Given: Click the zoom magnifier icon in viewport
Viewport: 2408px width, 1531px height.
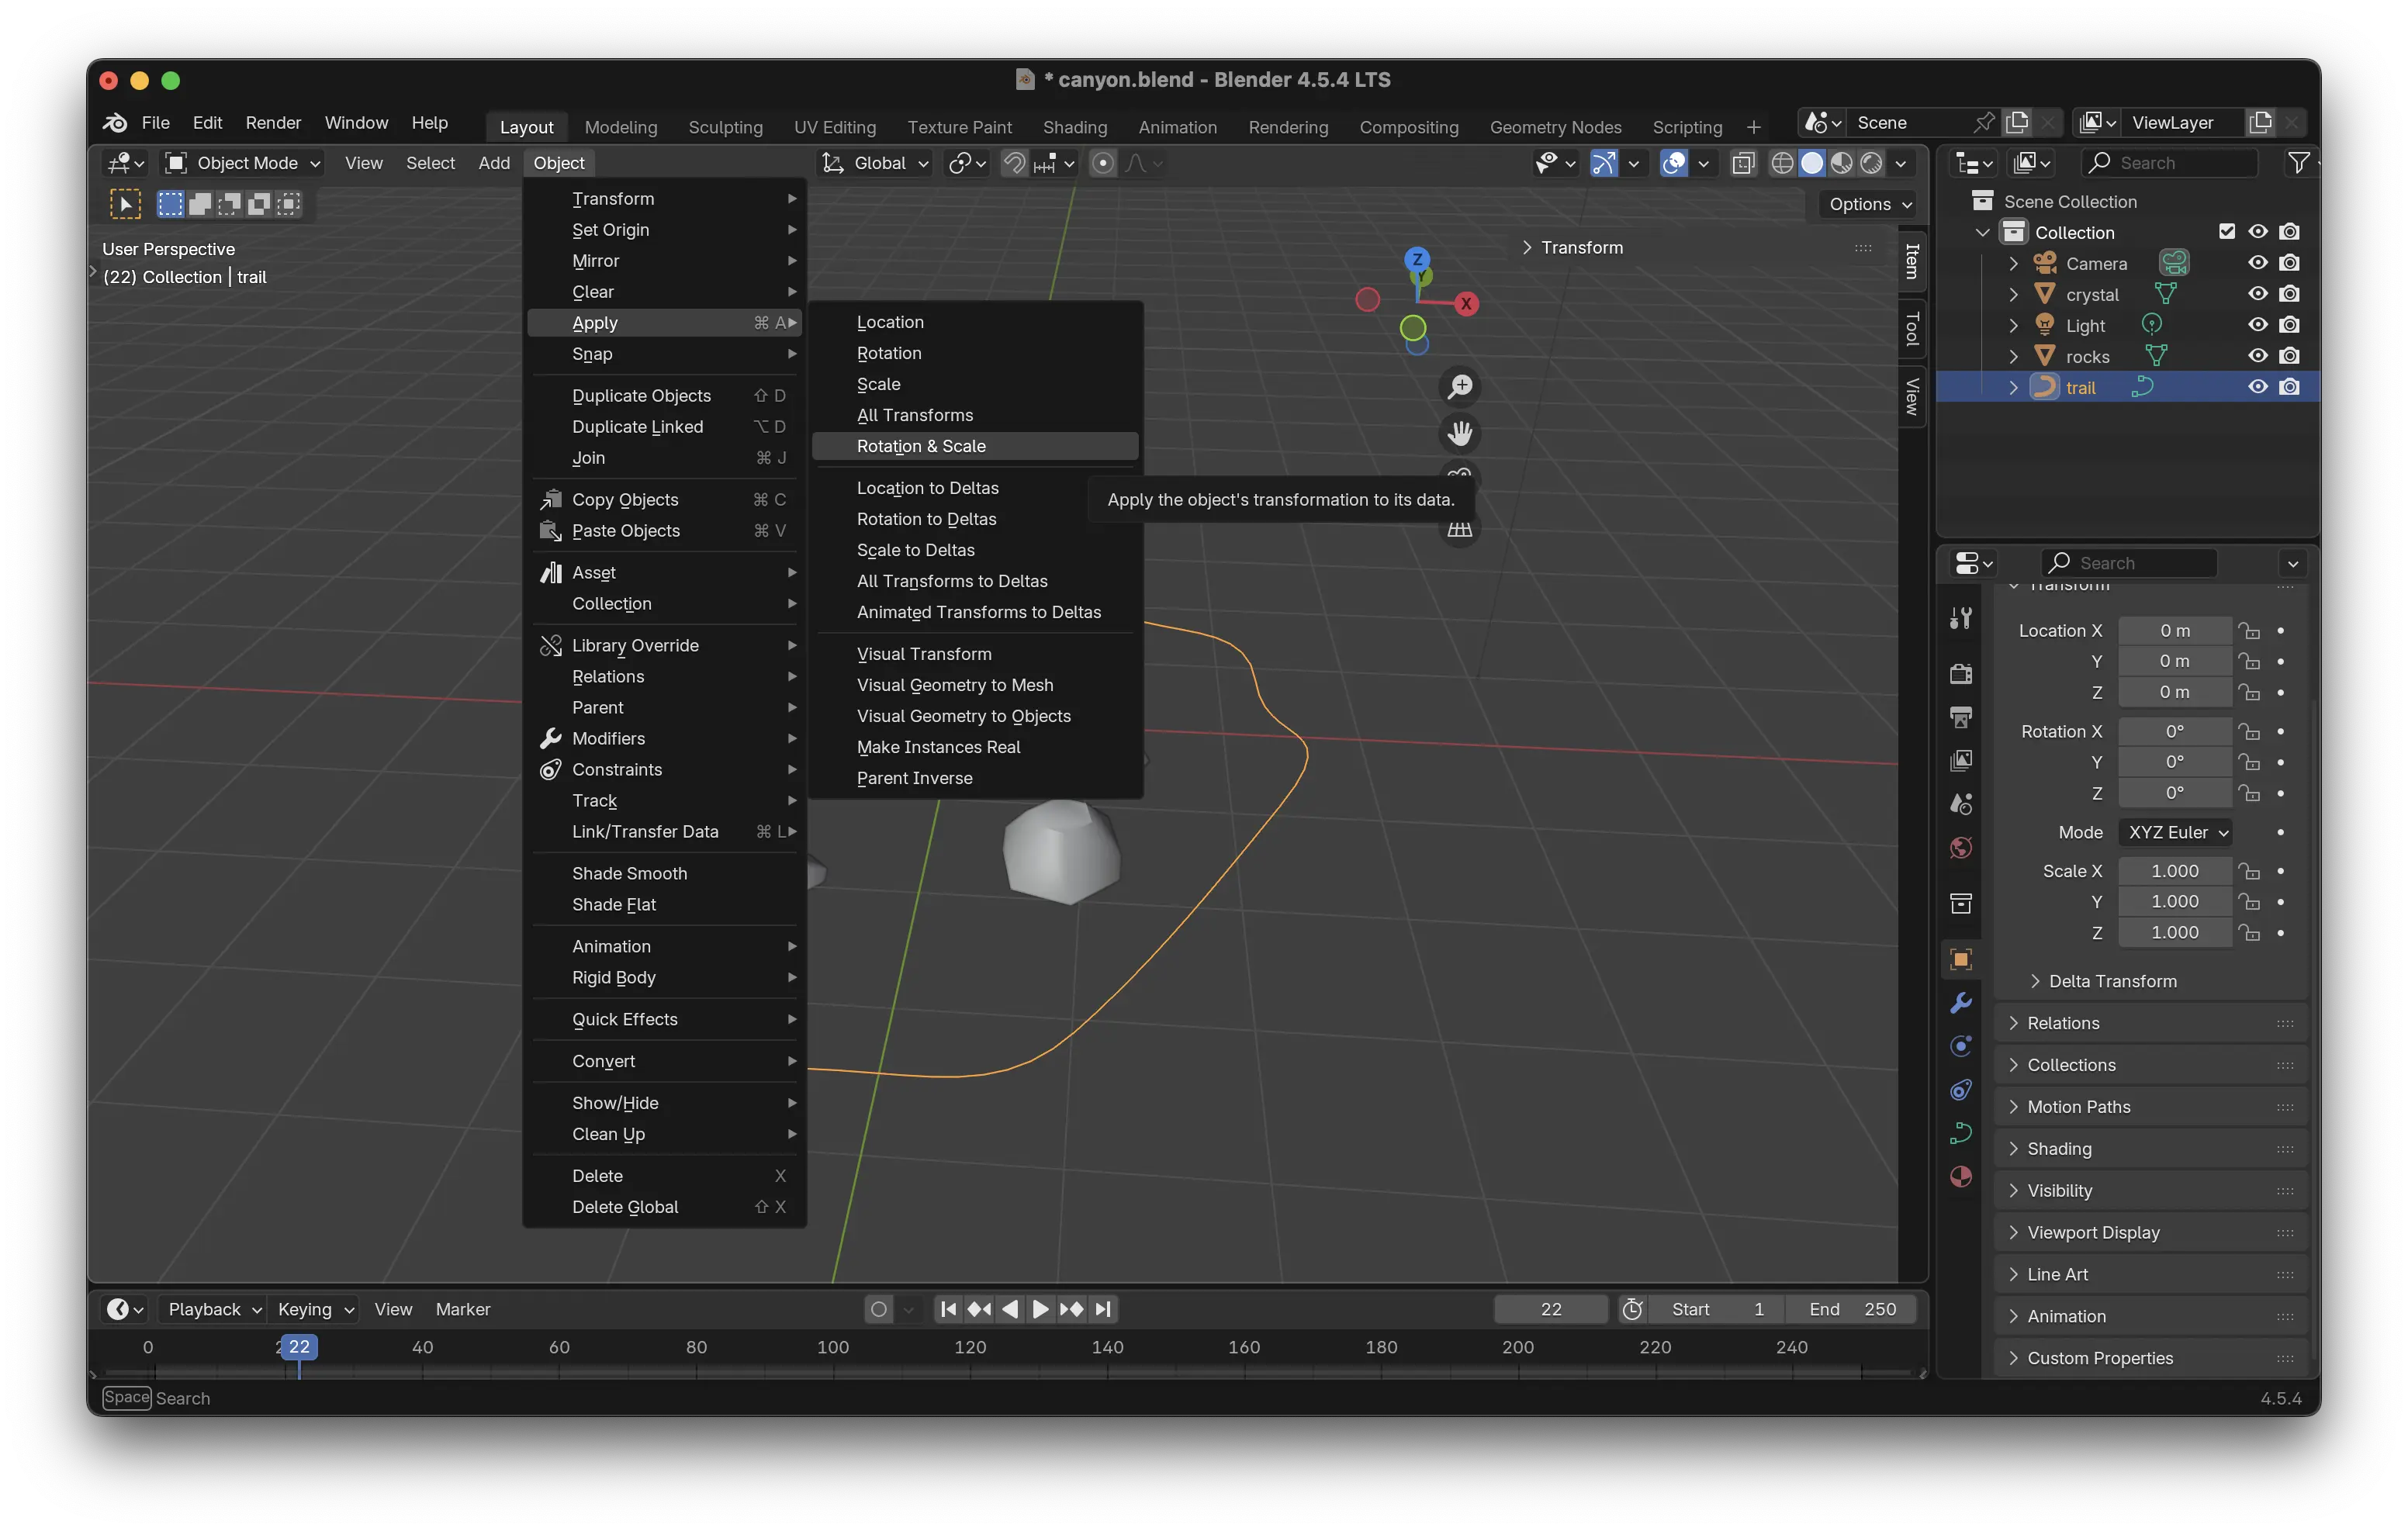Looking at the screenshot, I should (x=1460, y=387).
